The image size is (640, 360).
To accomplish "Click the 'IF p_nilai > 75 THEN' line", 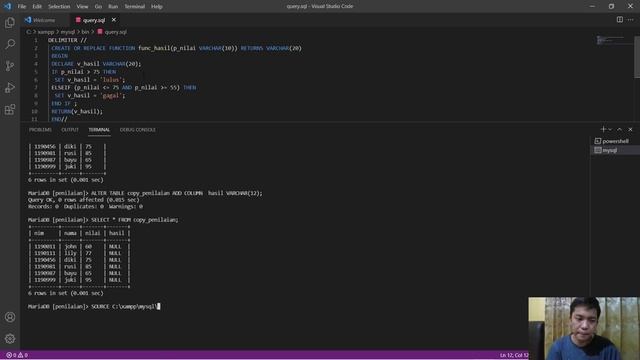I will [x=84, y=72].
